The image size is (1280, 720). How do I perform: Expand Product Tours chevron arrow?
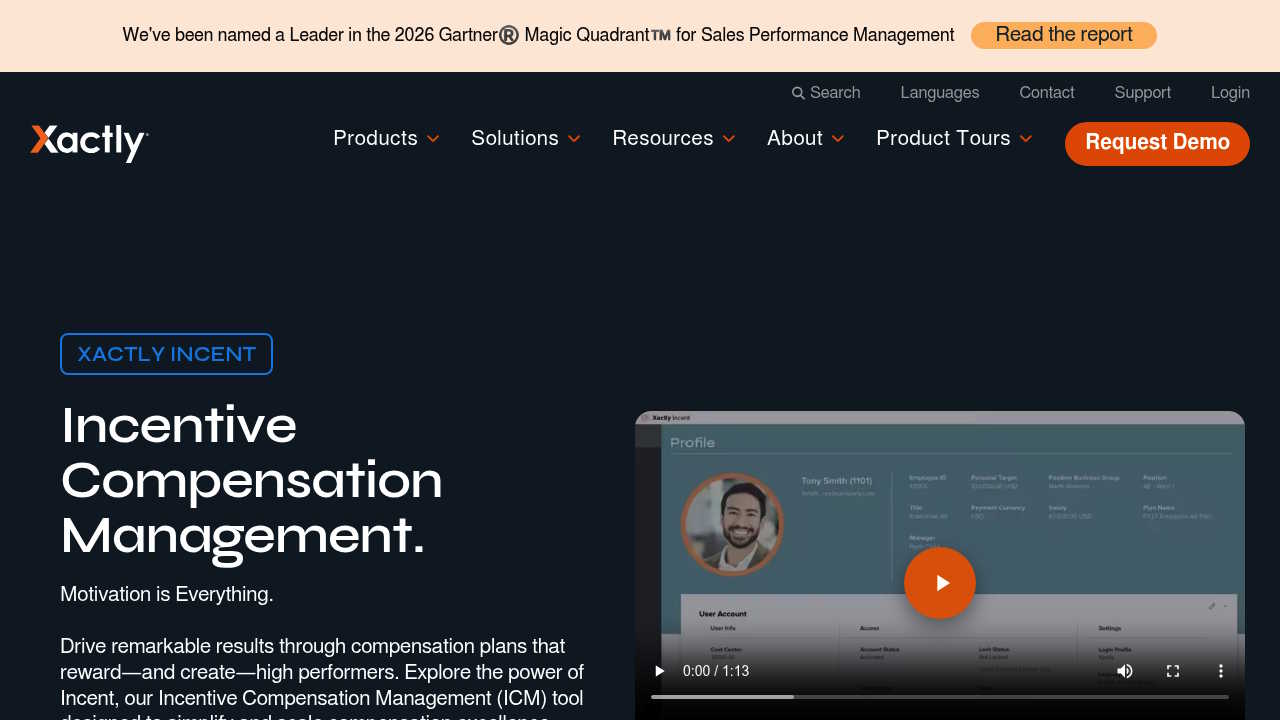point(1026,139)
